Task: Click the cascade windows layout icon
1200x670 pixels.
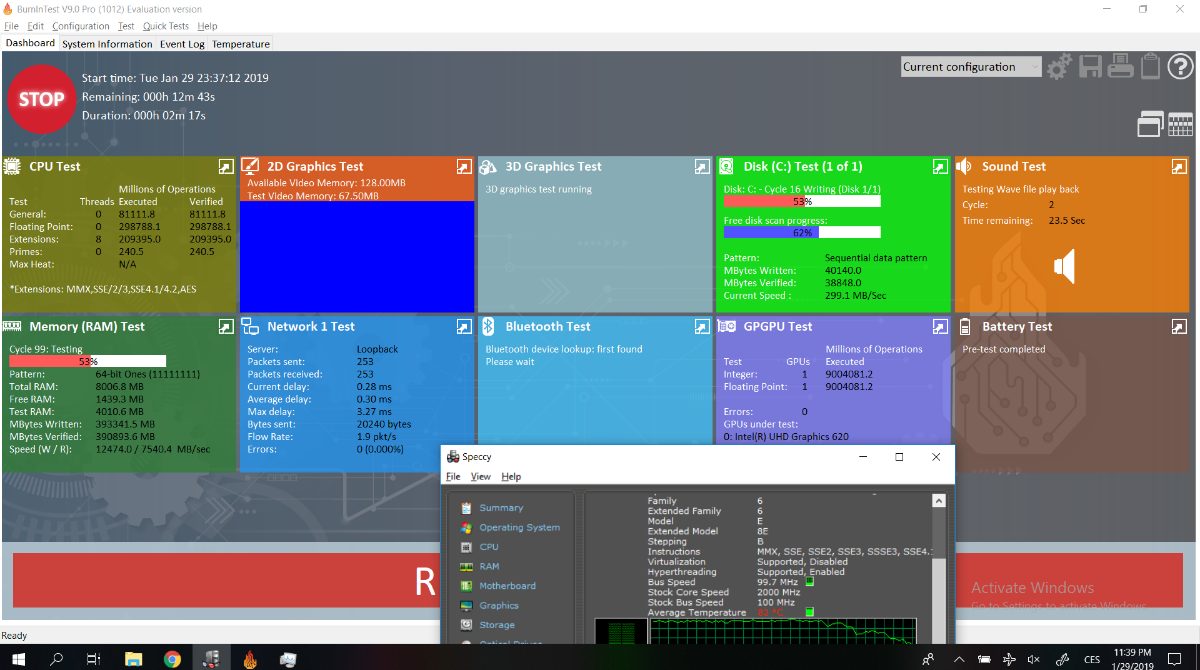Action: 1150,124
